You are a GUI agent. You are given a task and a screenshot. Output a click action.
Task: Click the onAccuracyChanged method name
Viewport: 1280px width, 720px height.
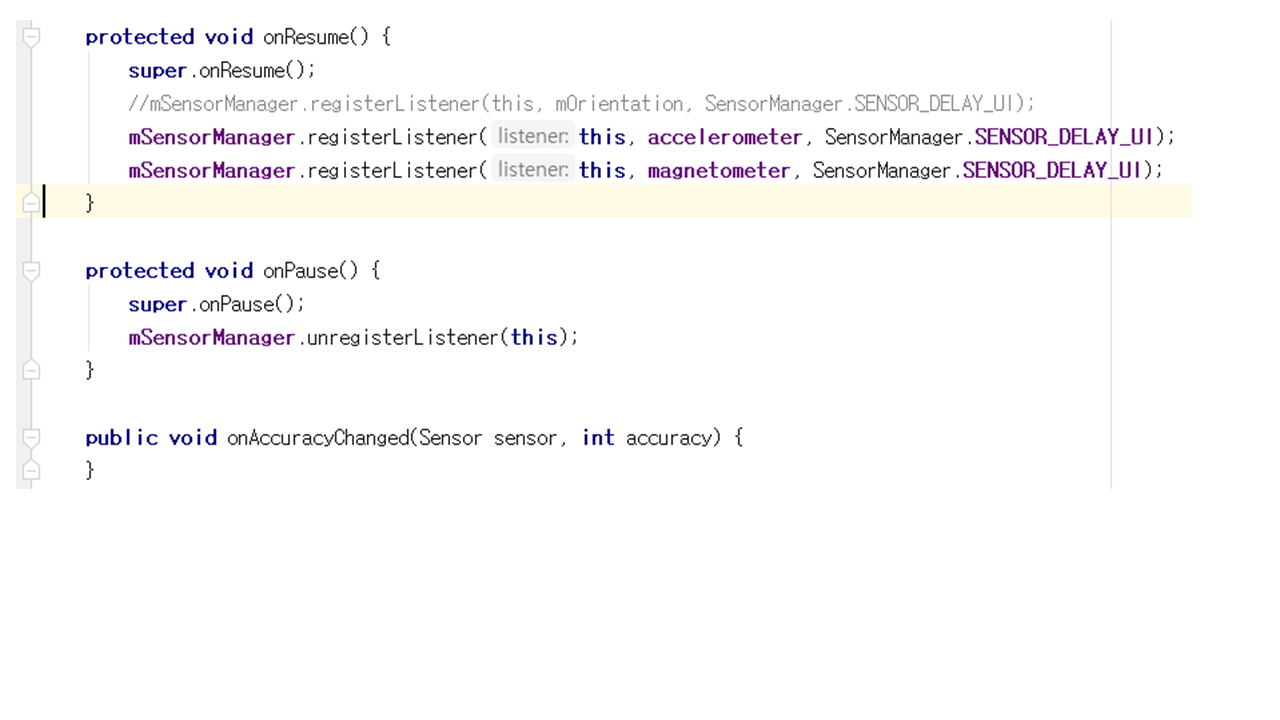318,438
